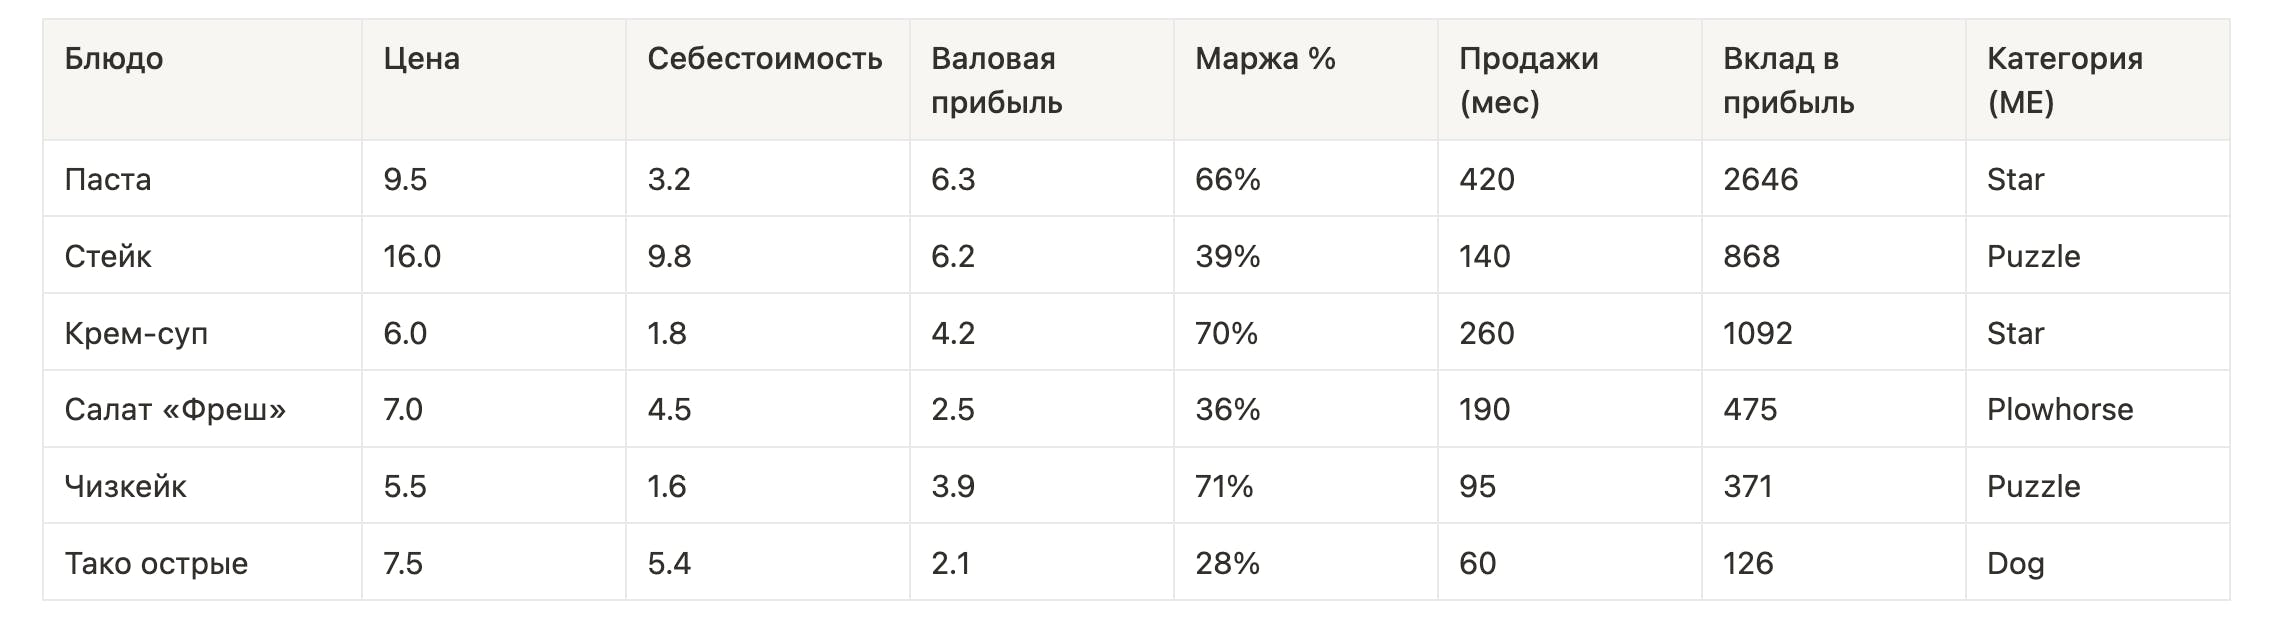Viewport: 2270px width, 634px height.
Task: Click Паста's profit contribution value 2646
Action: [x=1760, y=180]
